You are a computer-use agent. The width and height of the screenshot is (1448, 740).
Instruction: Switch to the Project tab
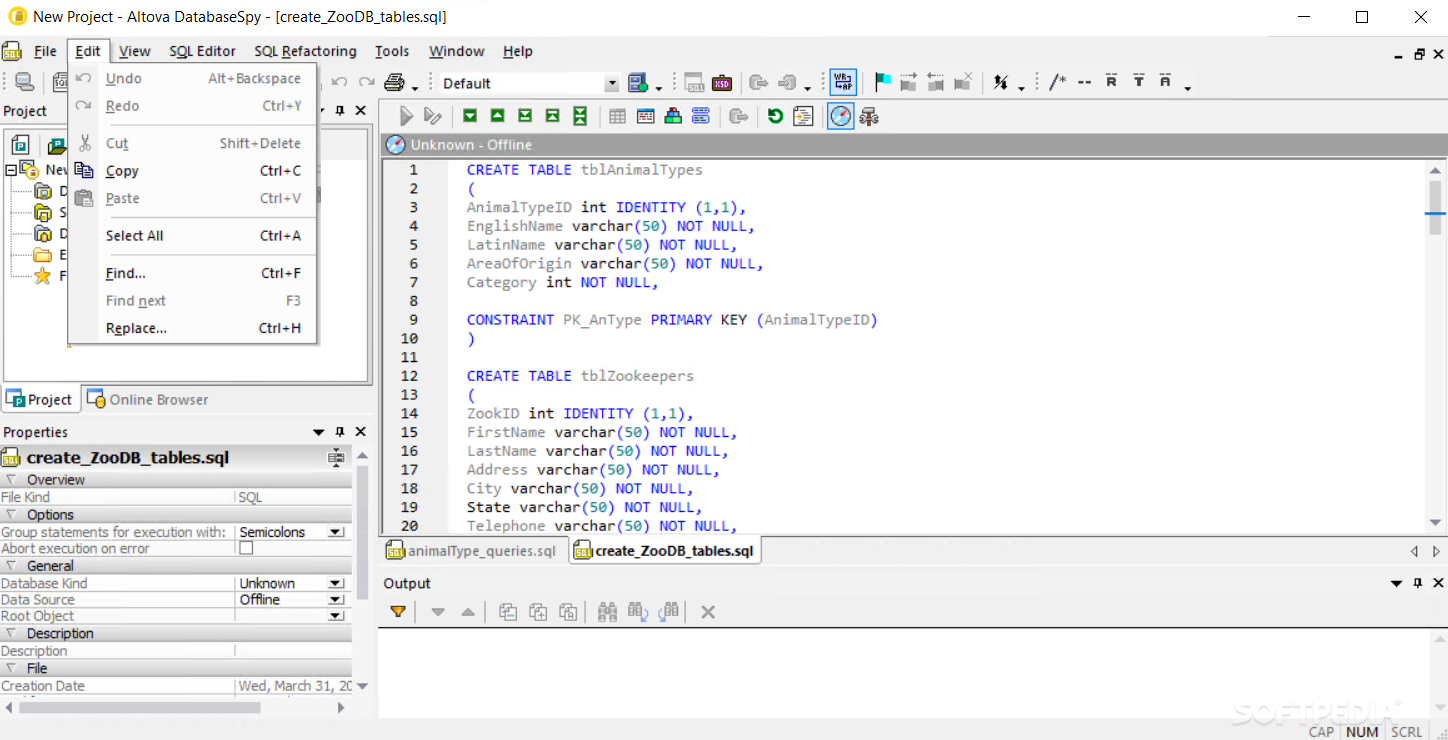pos(40,399)
